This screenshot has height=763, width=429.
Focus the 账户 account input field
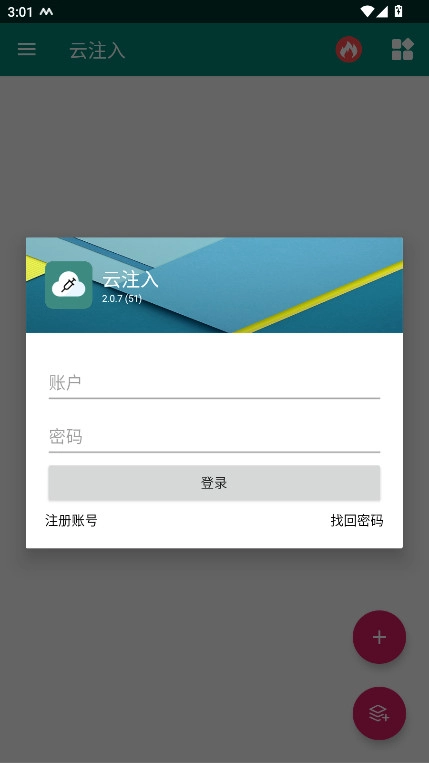click(214, 383)
